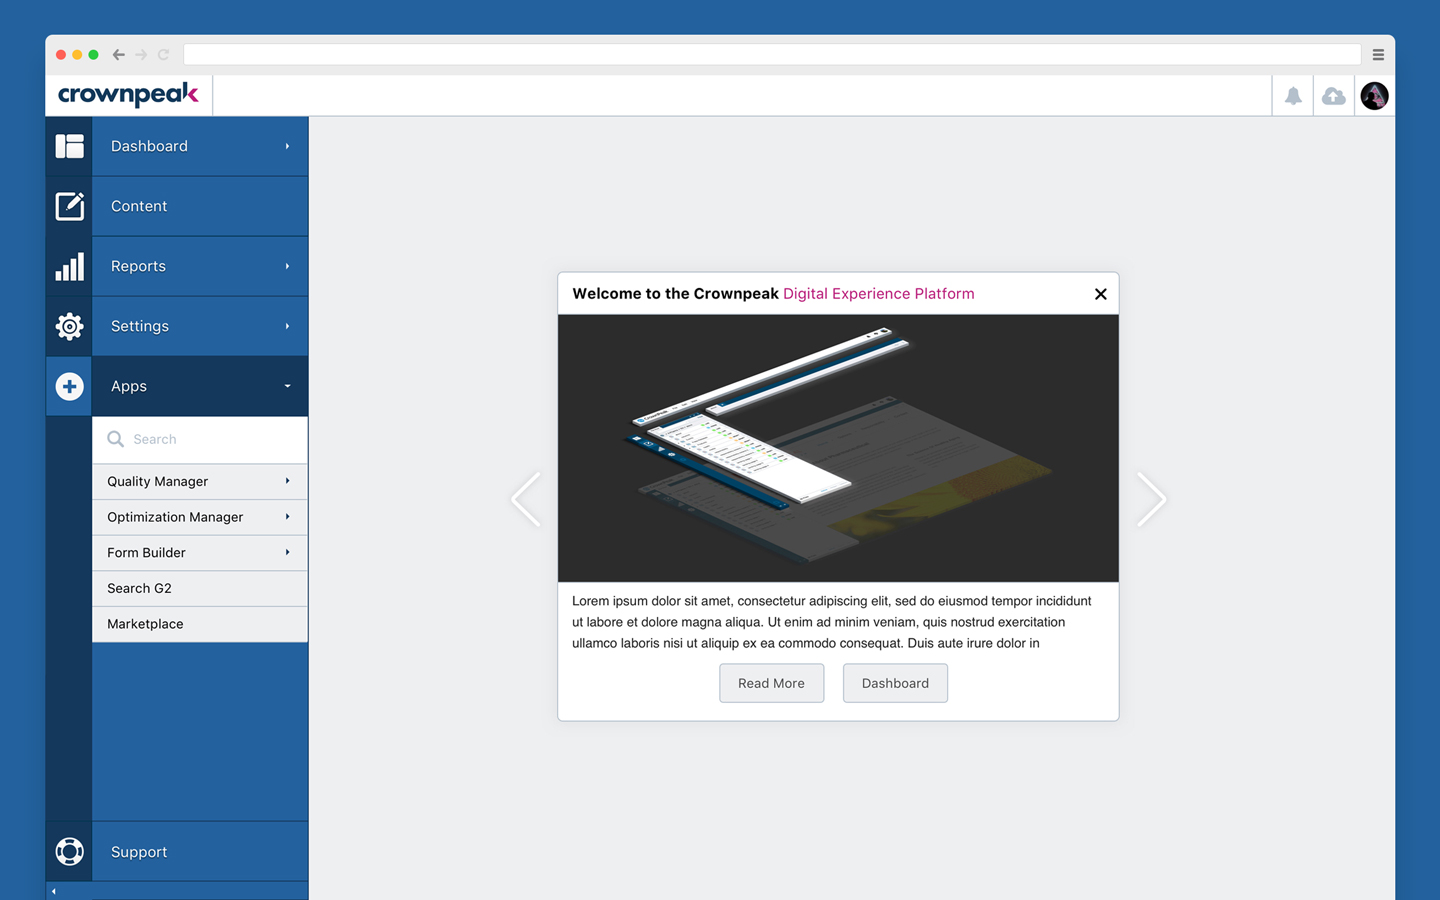Open the Reports menu item
The width and height of the screenshot is (1440, 900).
click(x=200, y=266)
